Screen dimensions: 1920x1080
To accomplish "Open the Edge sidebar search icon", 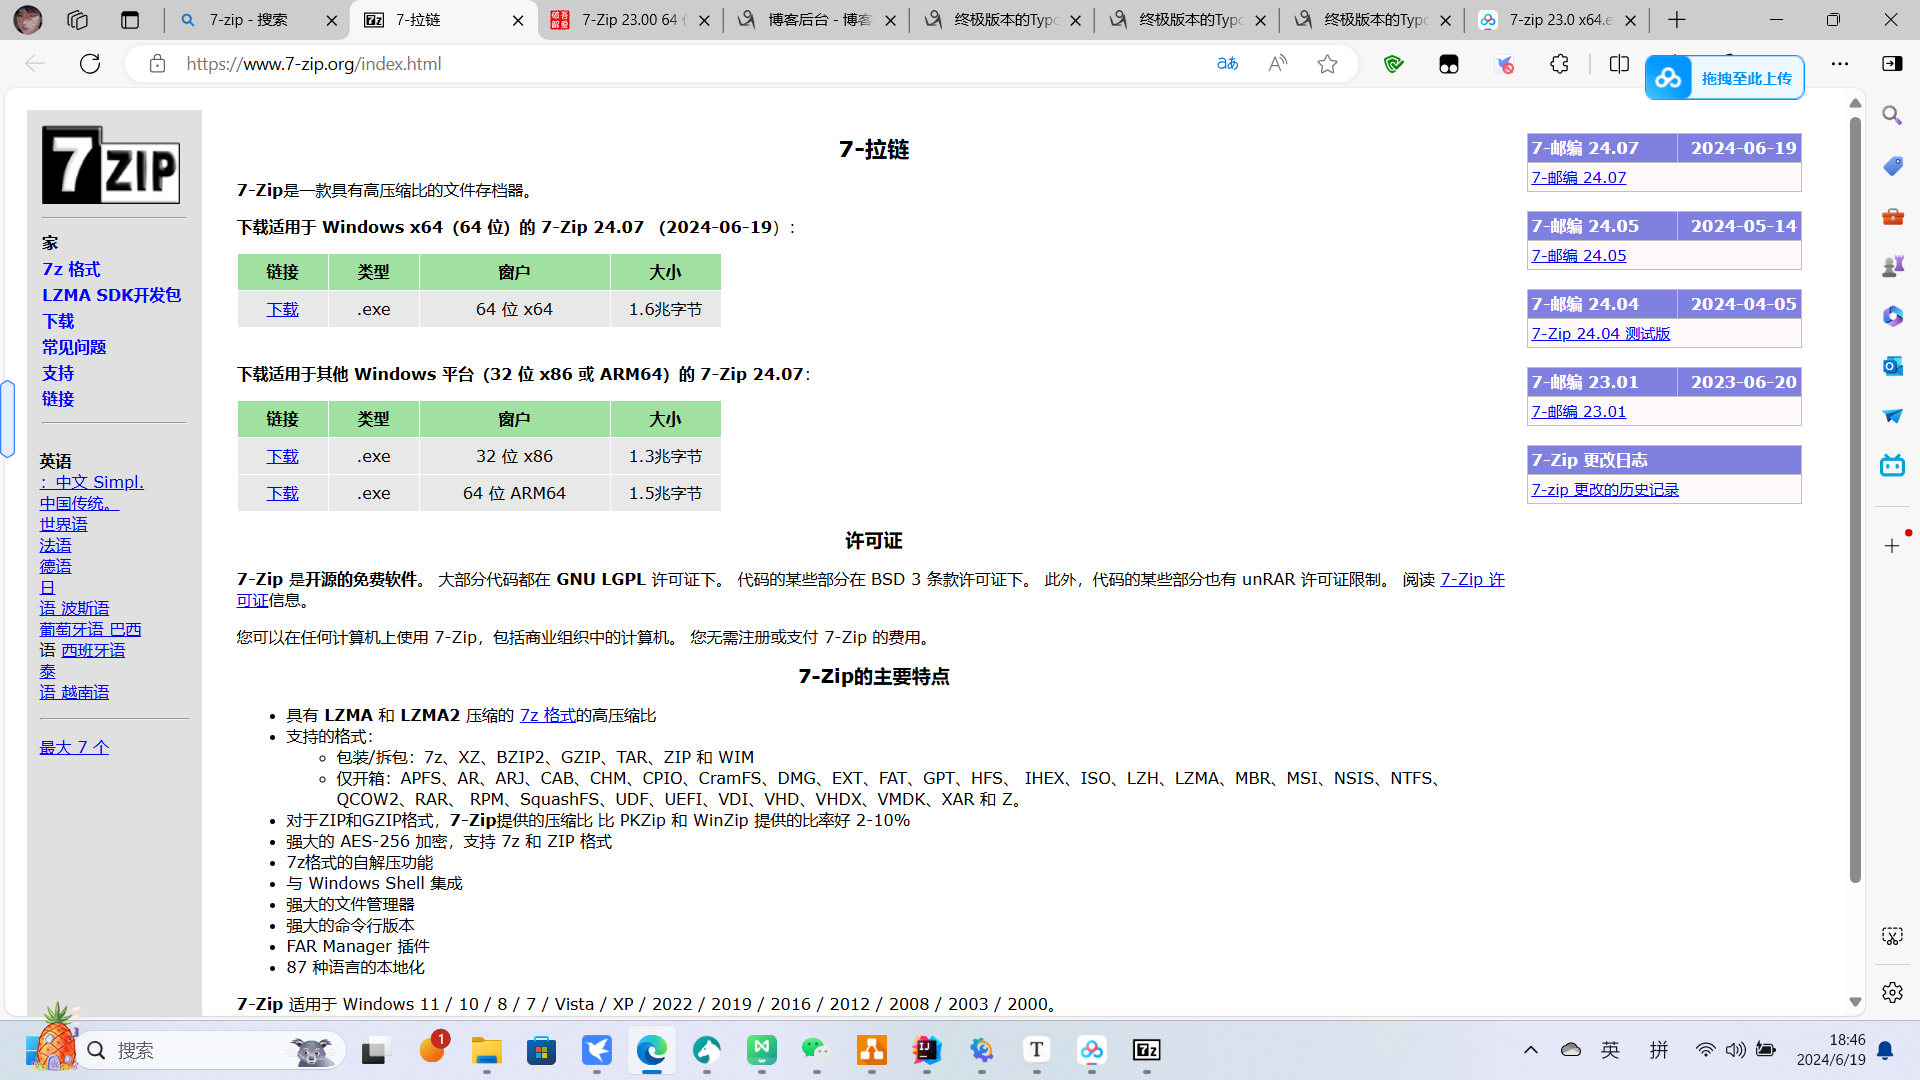I will [x=1892, y=116].
